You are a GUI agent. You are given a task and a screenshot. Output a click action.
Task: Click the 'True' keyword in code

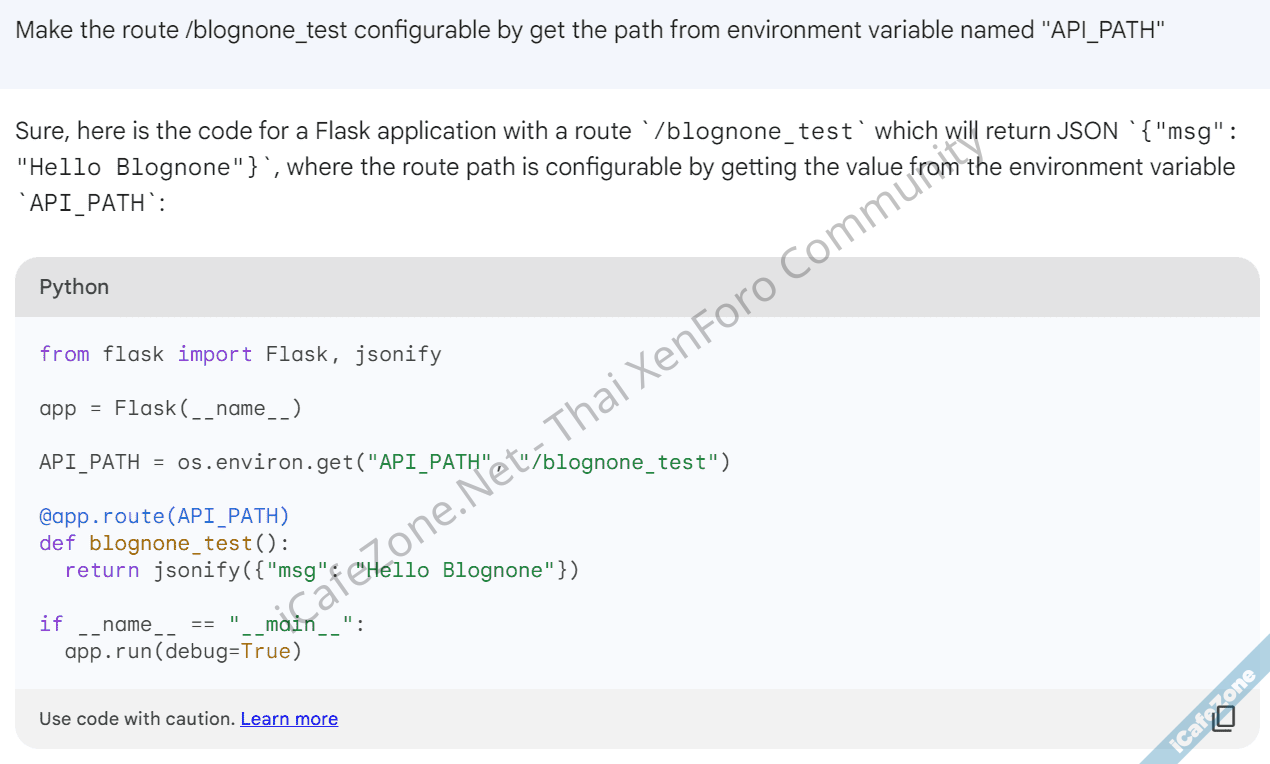265,651
